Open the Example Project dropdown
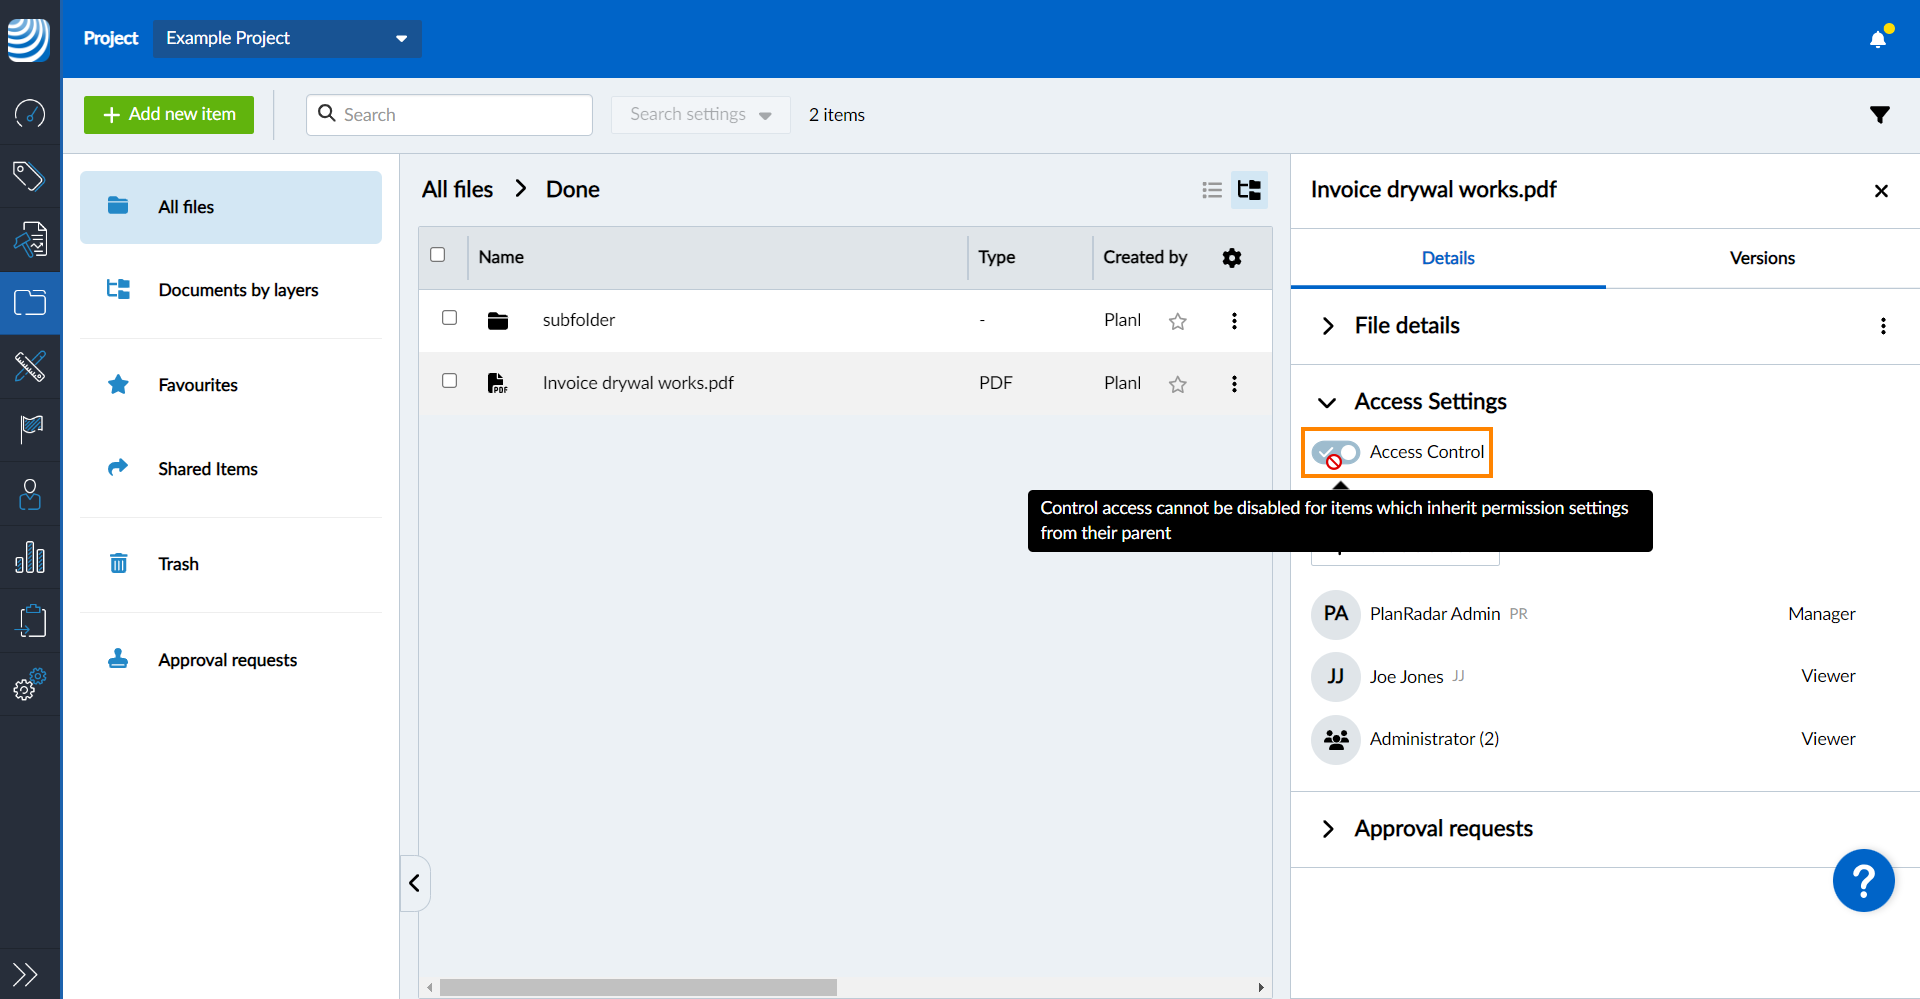This screenshot has width=1920, height=999. [287, 38]
